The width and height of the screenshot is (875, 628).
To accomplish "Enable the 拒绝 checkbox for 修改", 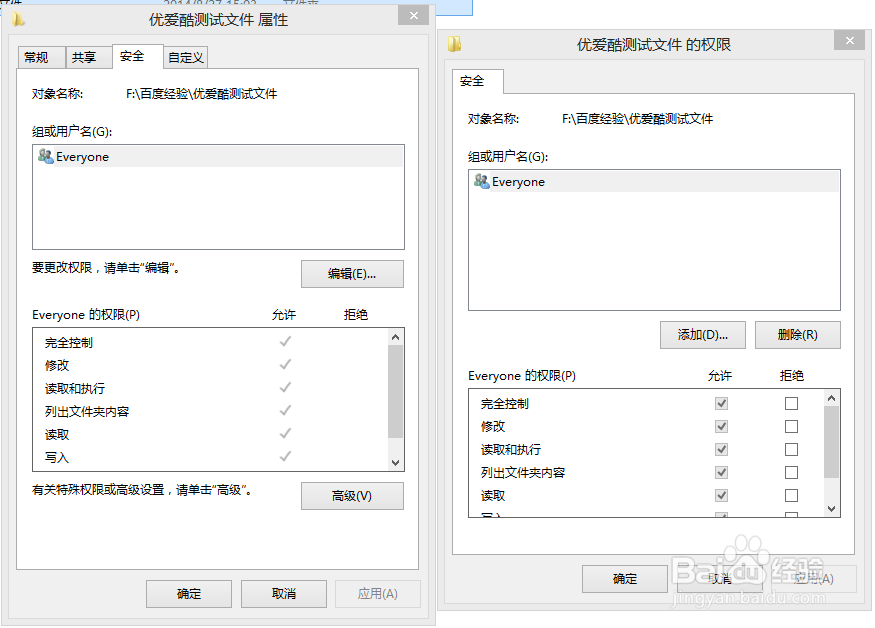I will tap(792, 426).
